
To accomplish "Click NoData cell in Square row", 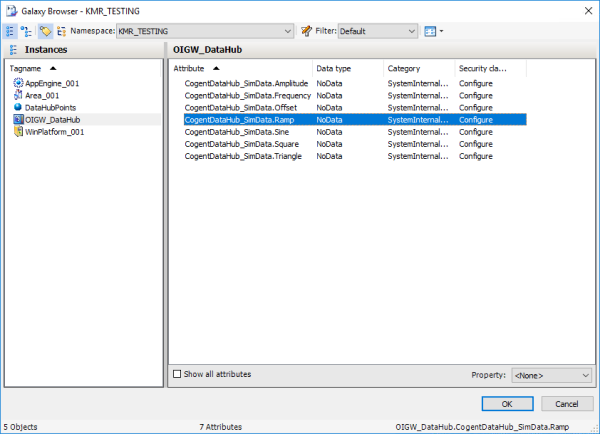I will coord(329,144).
